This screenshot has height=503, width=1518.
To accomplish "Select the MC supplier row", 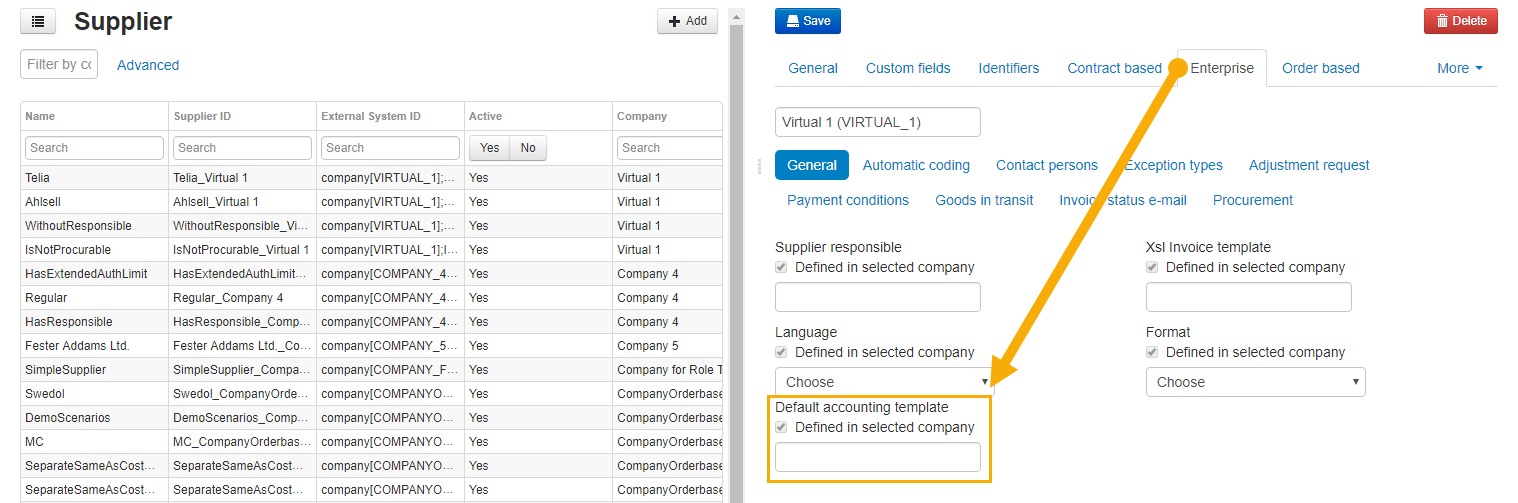I will 371,442.
